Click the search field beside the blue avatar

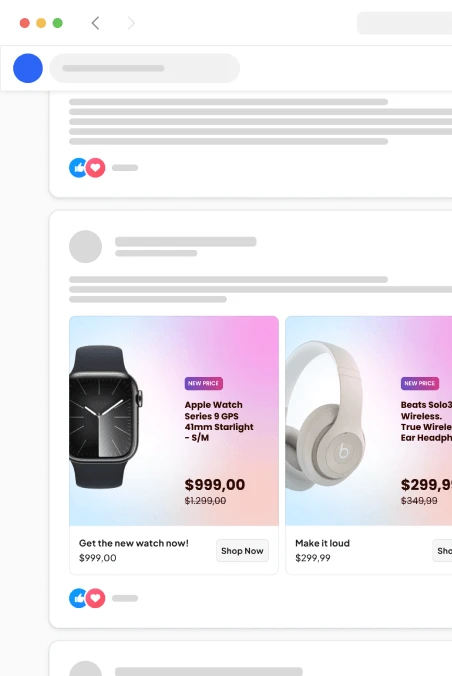(x=144, y=68)
